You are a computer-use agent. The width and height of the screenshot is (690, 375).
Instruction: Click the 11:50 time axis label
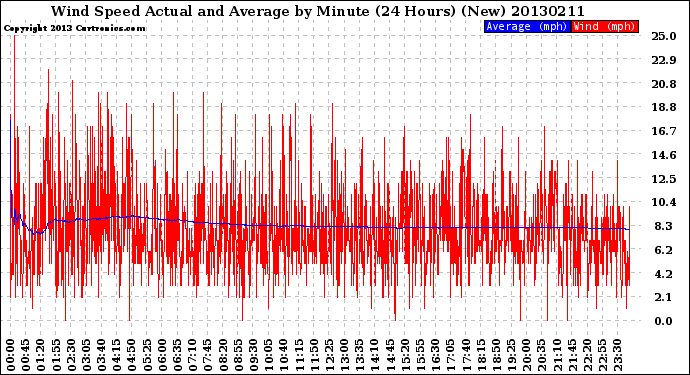314,354
